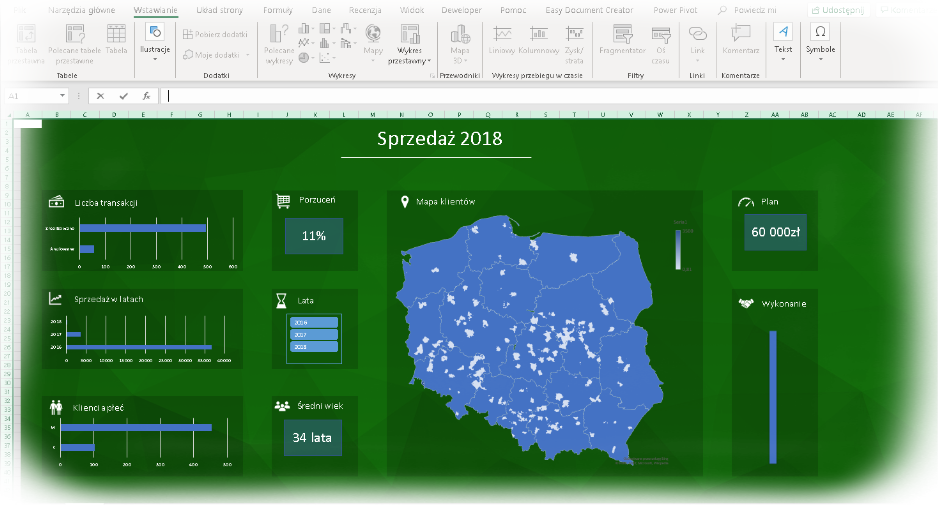Viewport: 938px width, 505px height.
Task: Click the Oś czasu timeline icon
Action: [x=661, y=39]
